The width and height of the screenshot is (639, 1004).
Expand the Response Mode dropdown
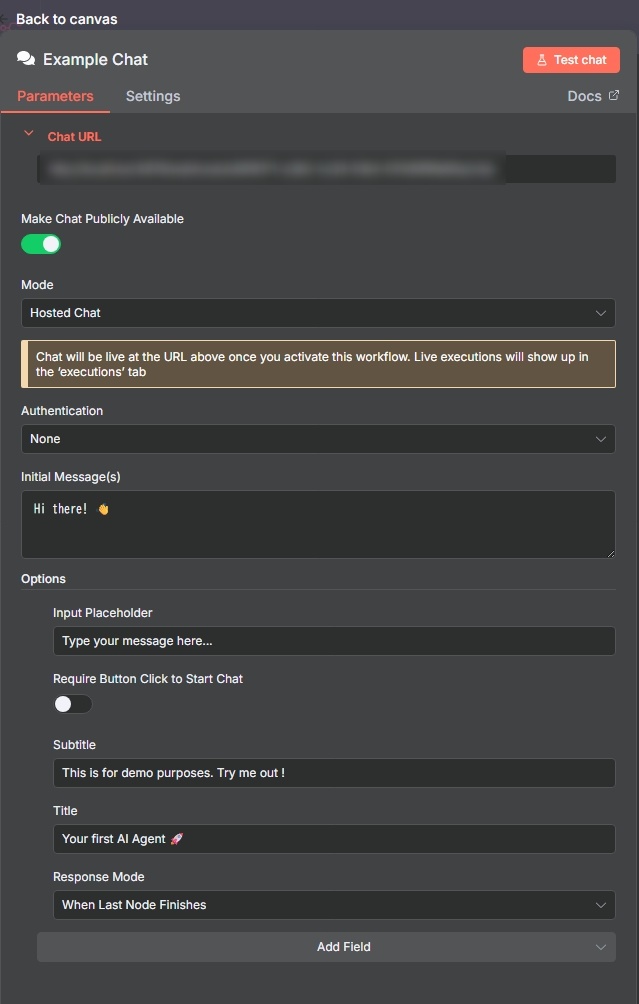[x=334, y=905]
